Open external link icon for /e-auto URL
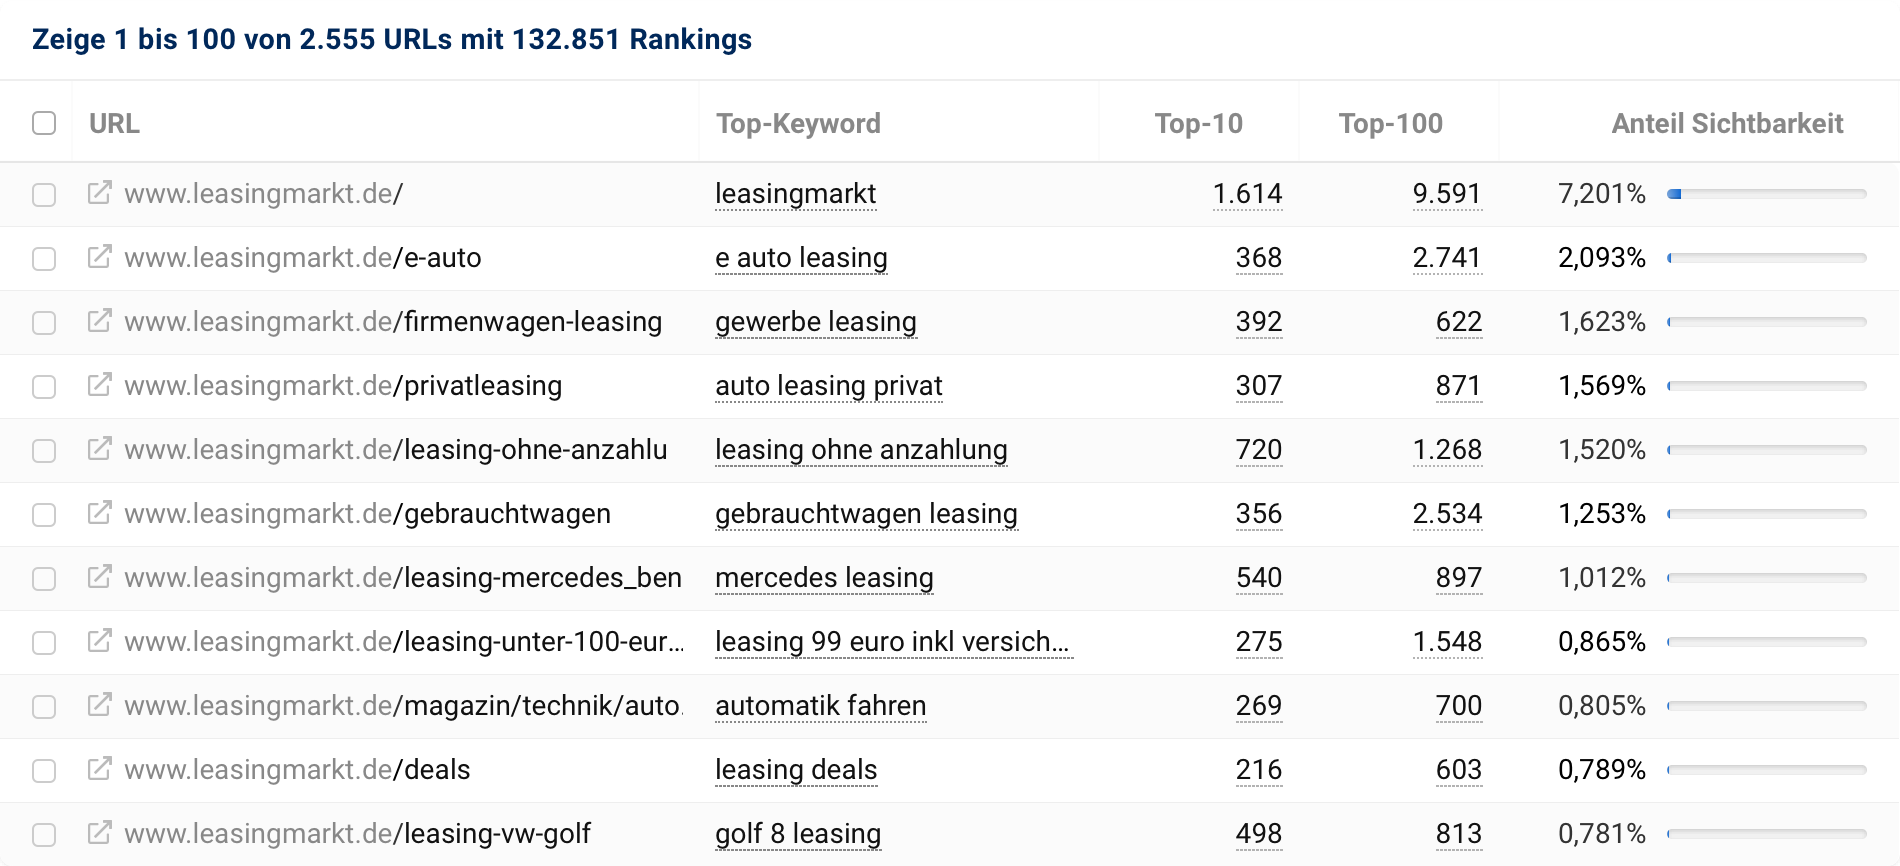Viewport: 1900px width, 866px height. click(x=99, y=257)
